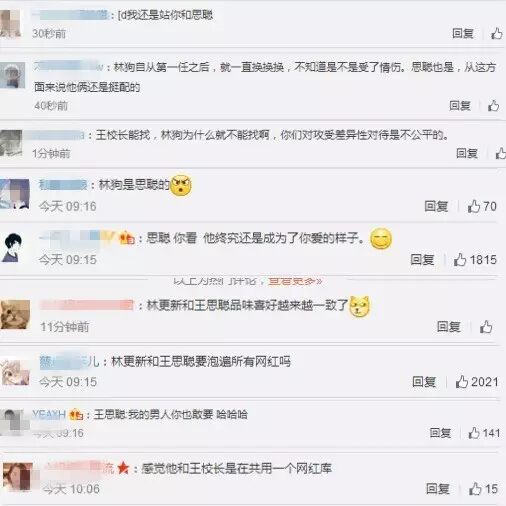This screenshot has height=506, width=506.
Task: Like the comment posted 30秒前
Action: (497, 33)
